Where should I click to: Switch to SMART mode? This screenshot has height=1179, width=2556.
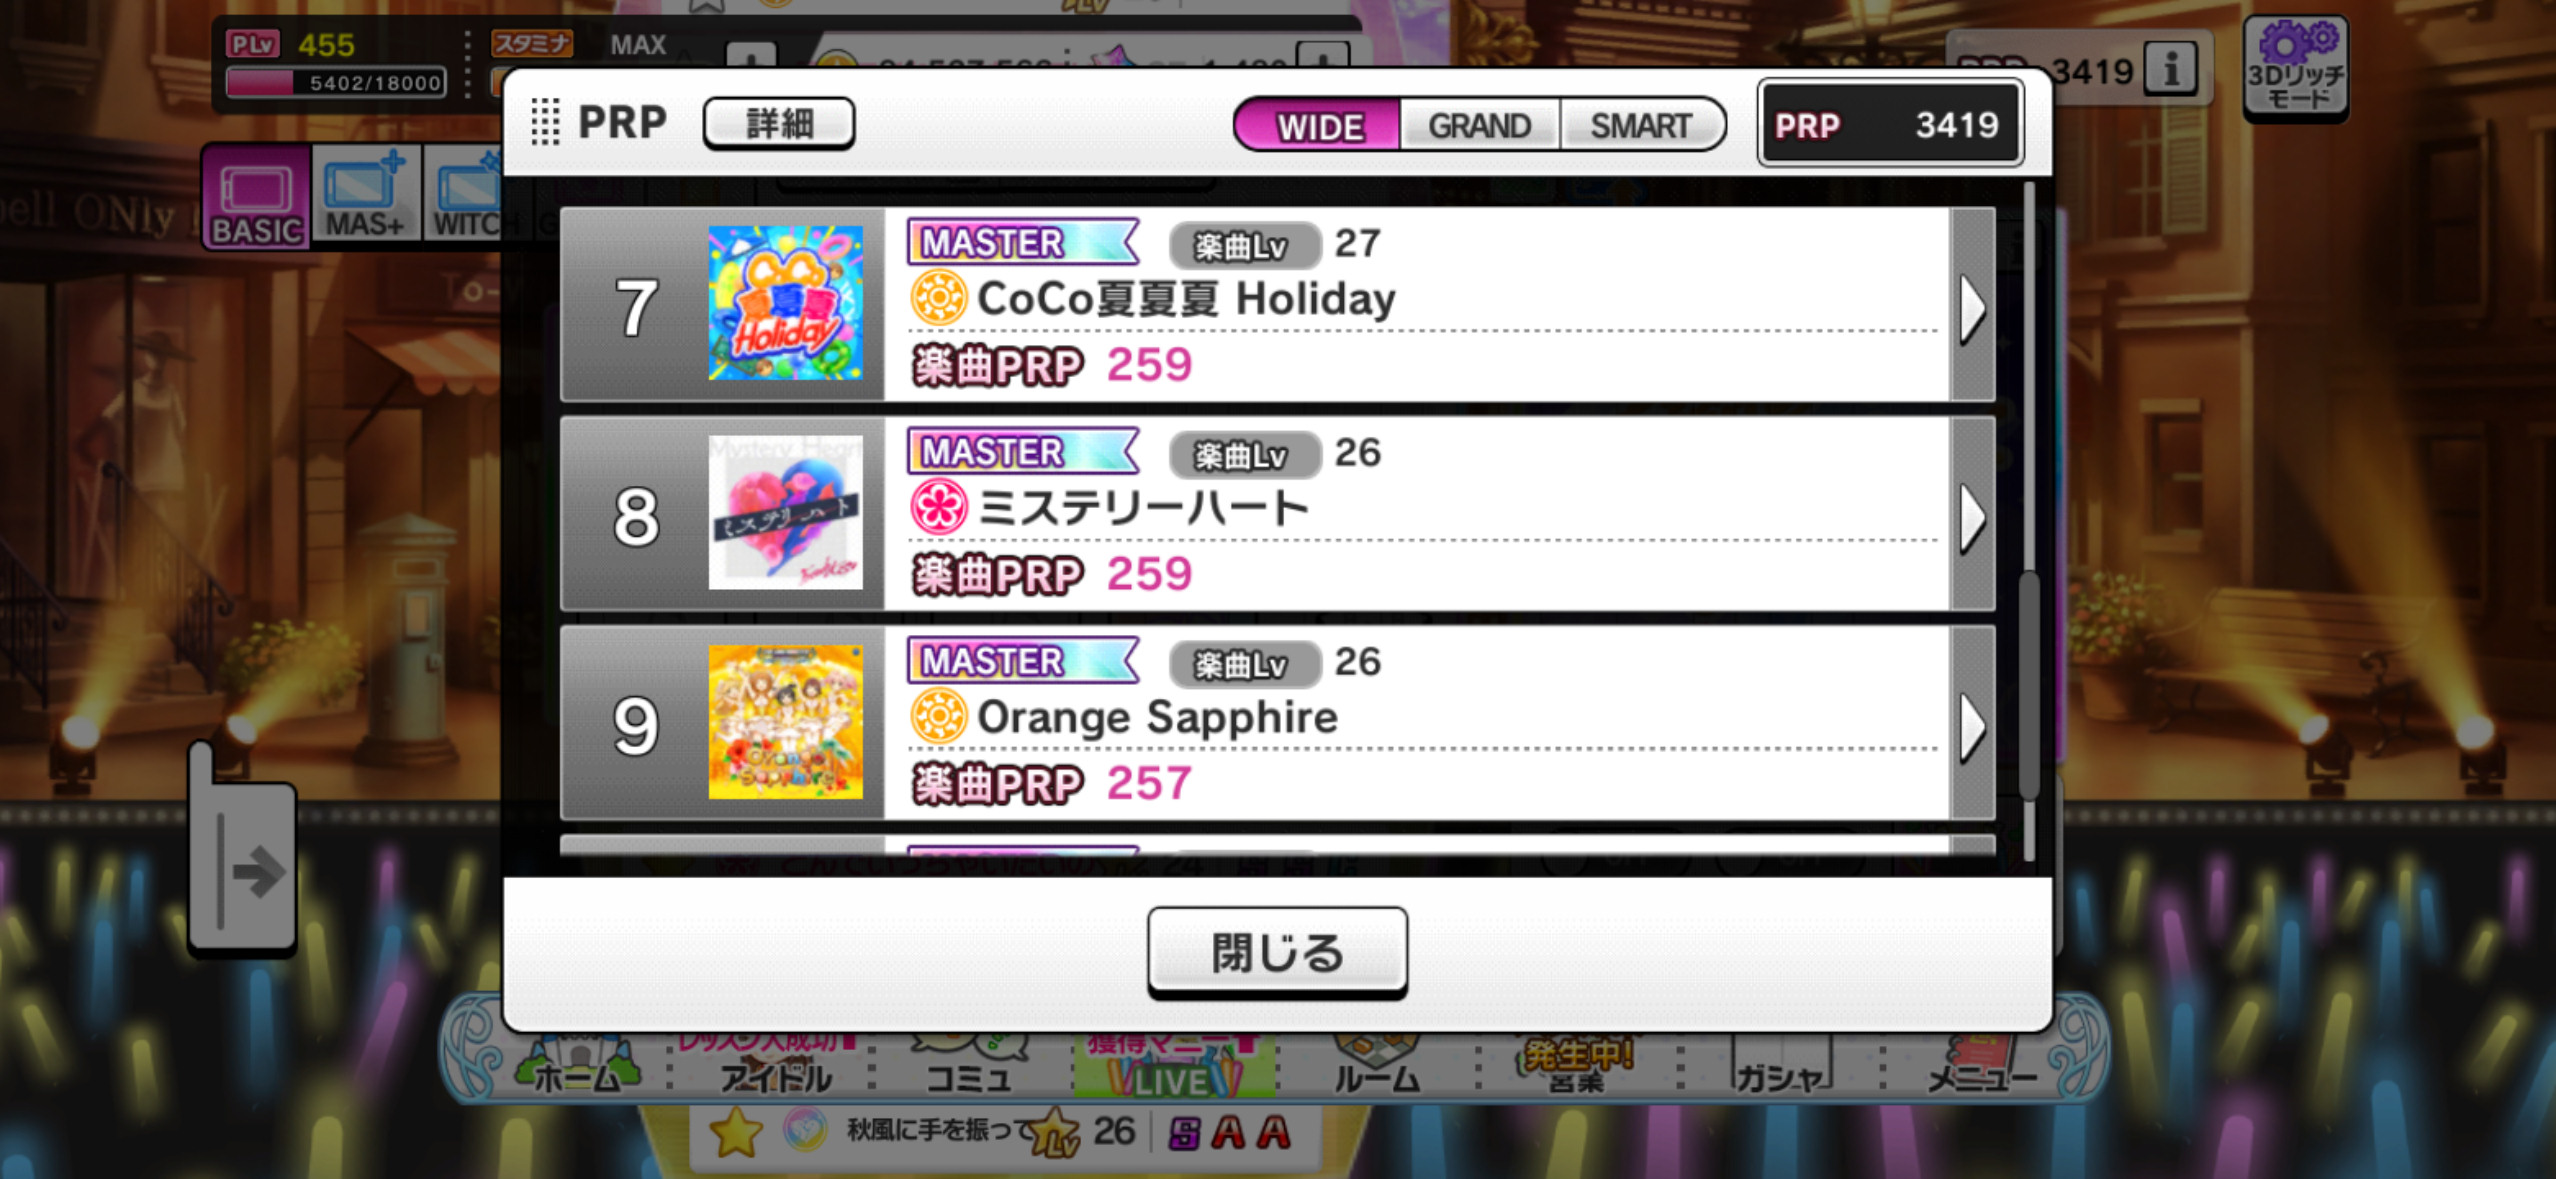(1641, 125)
